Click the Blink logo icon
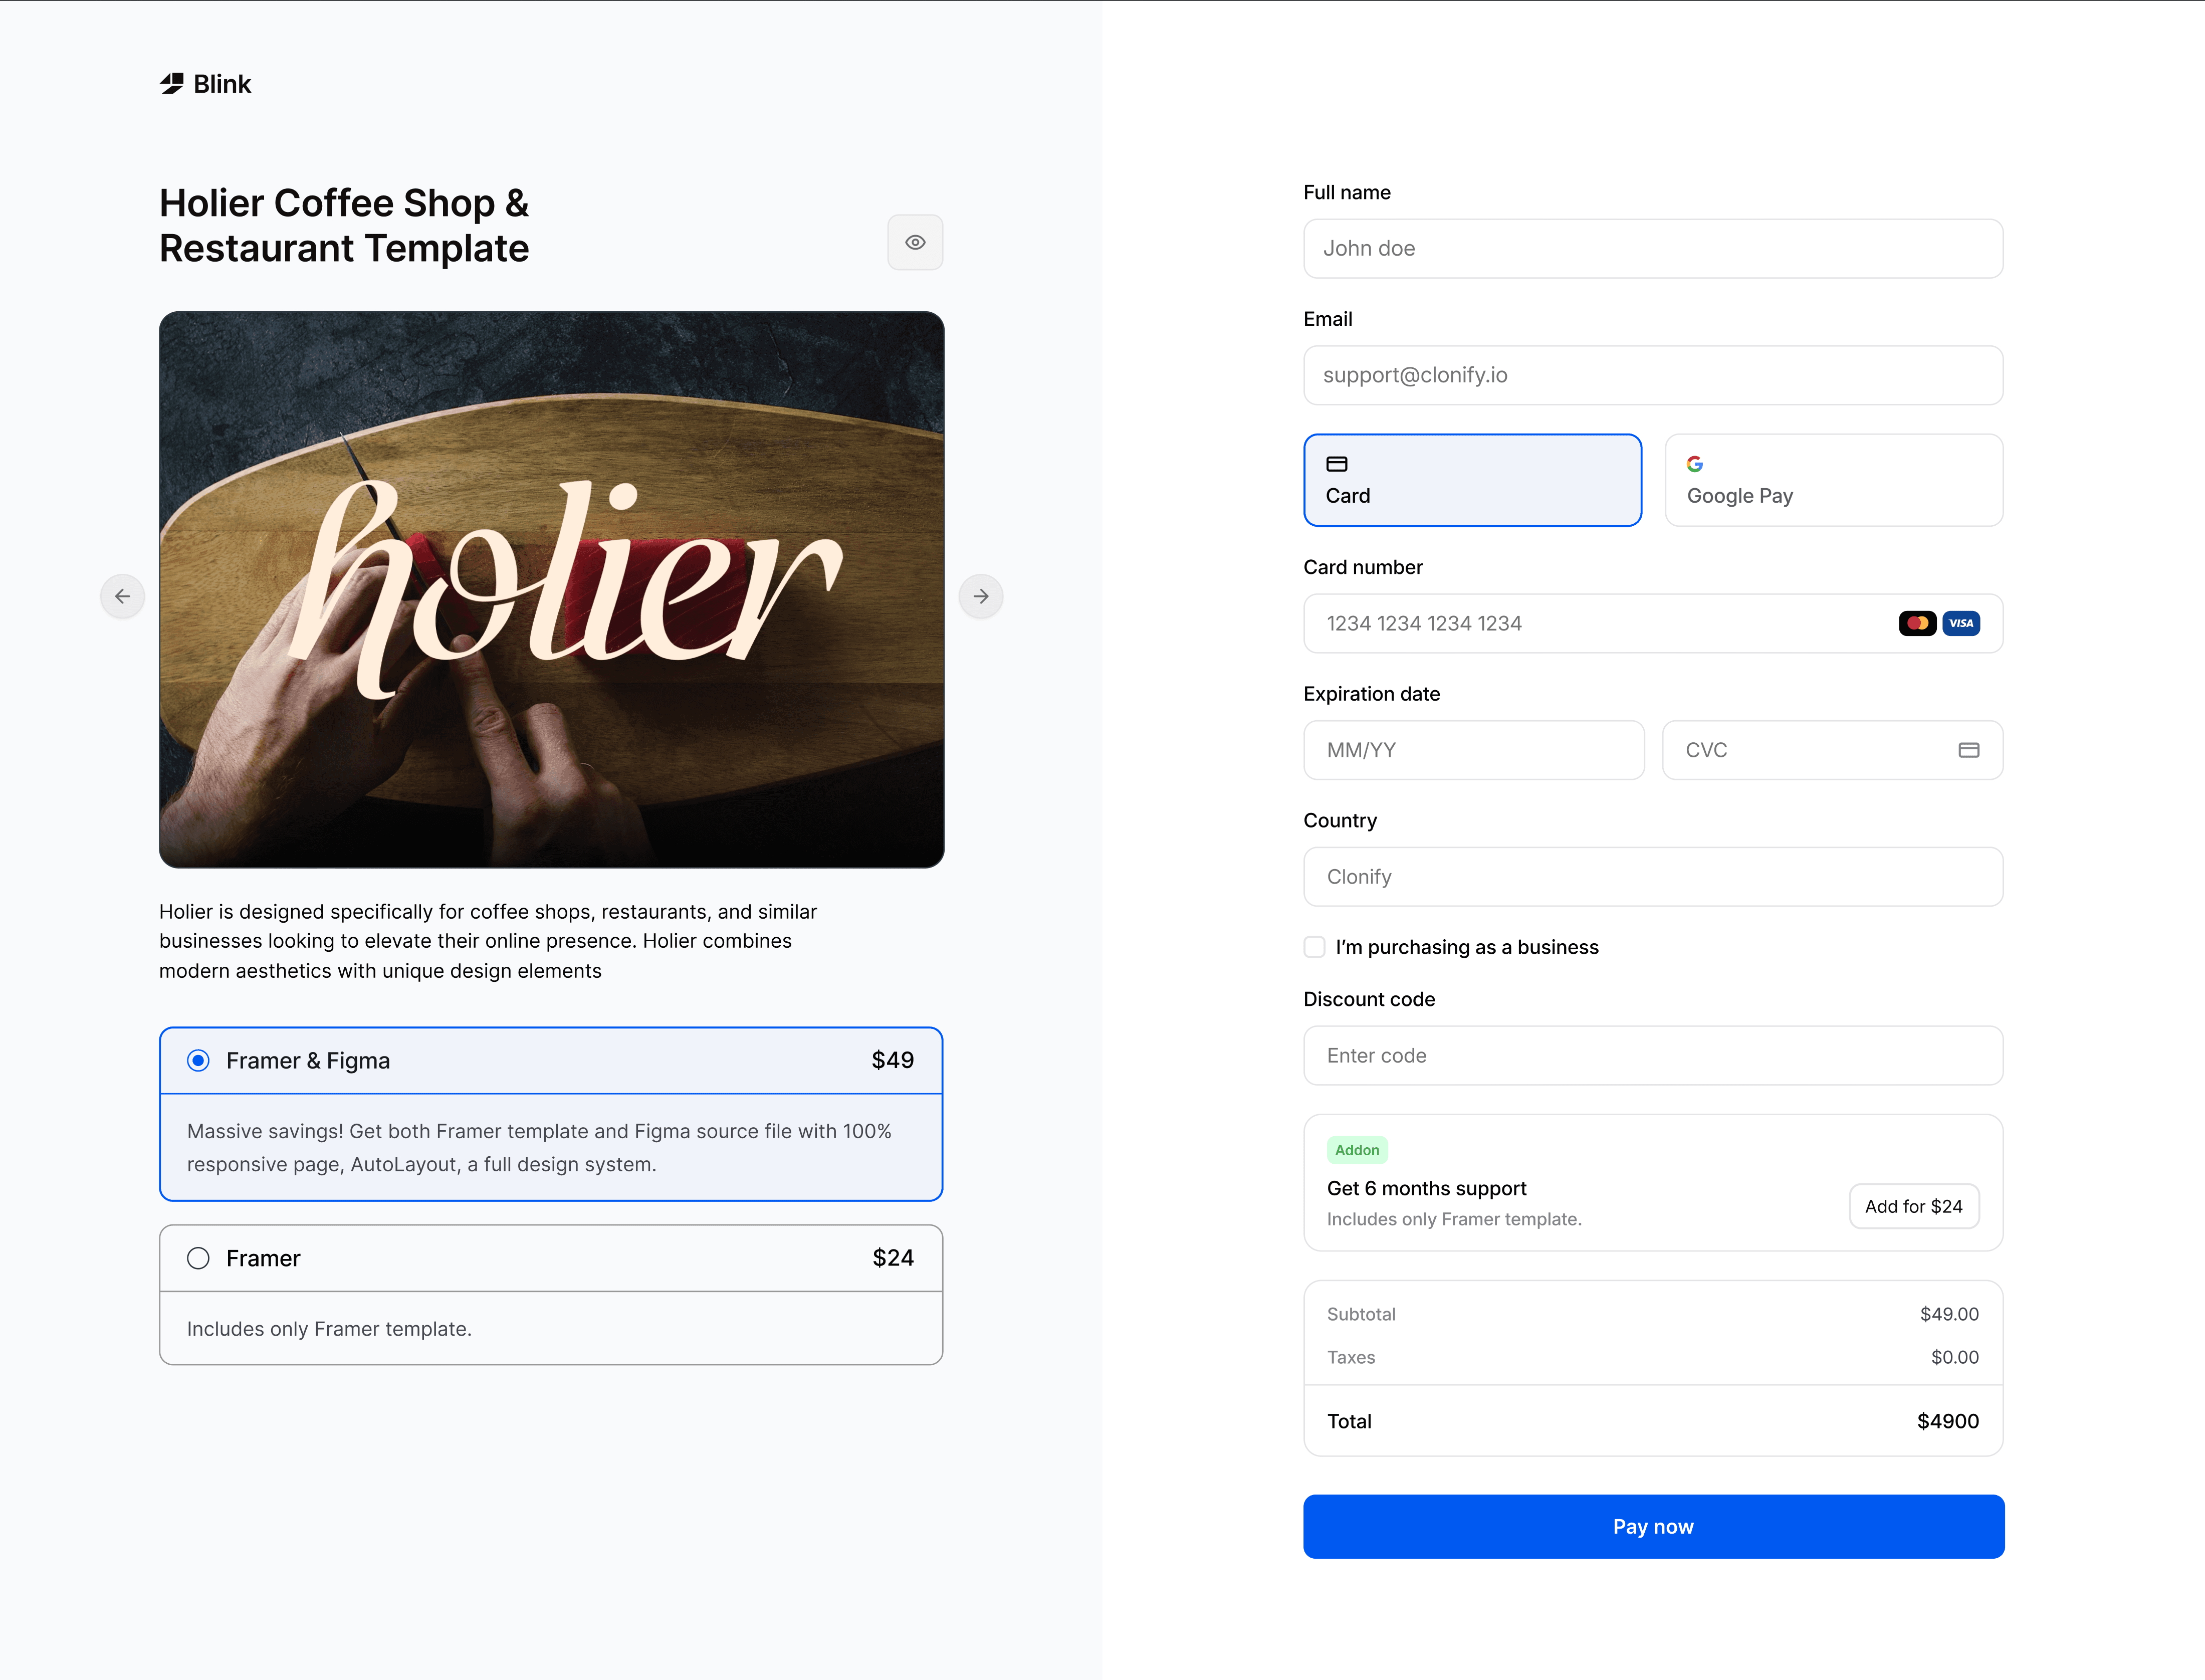The height and width of the screenshot is (1680, 2205). click(x=172, y=84)
